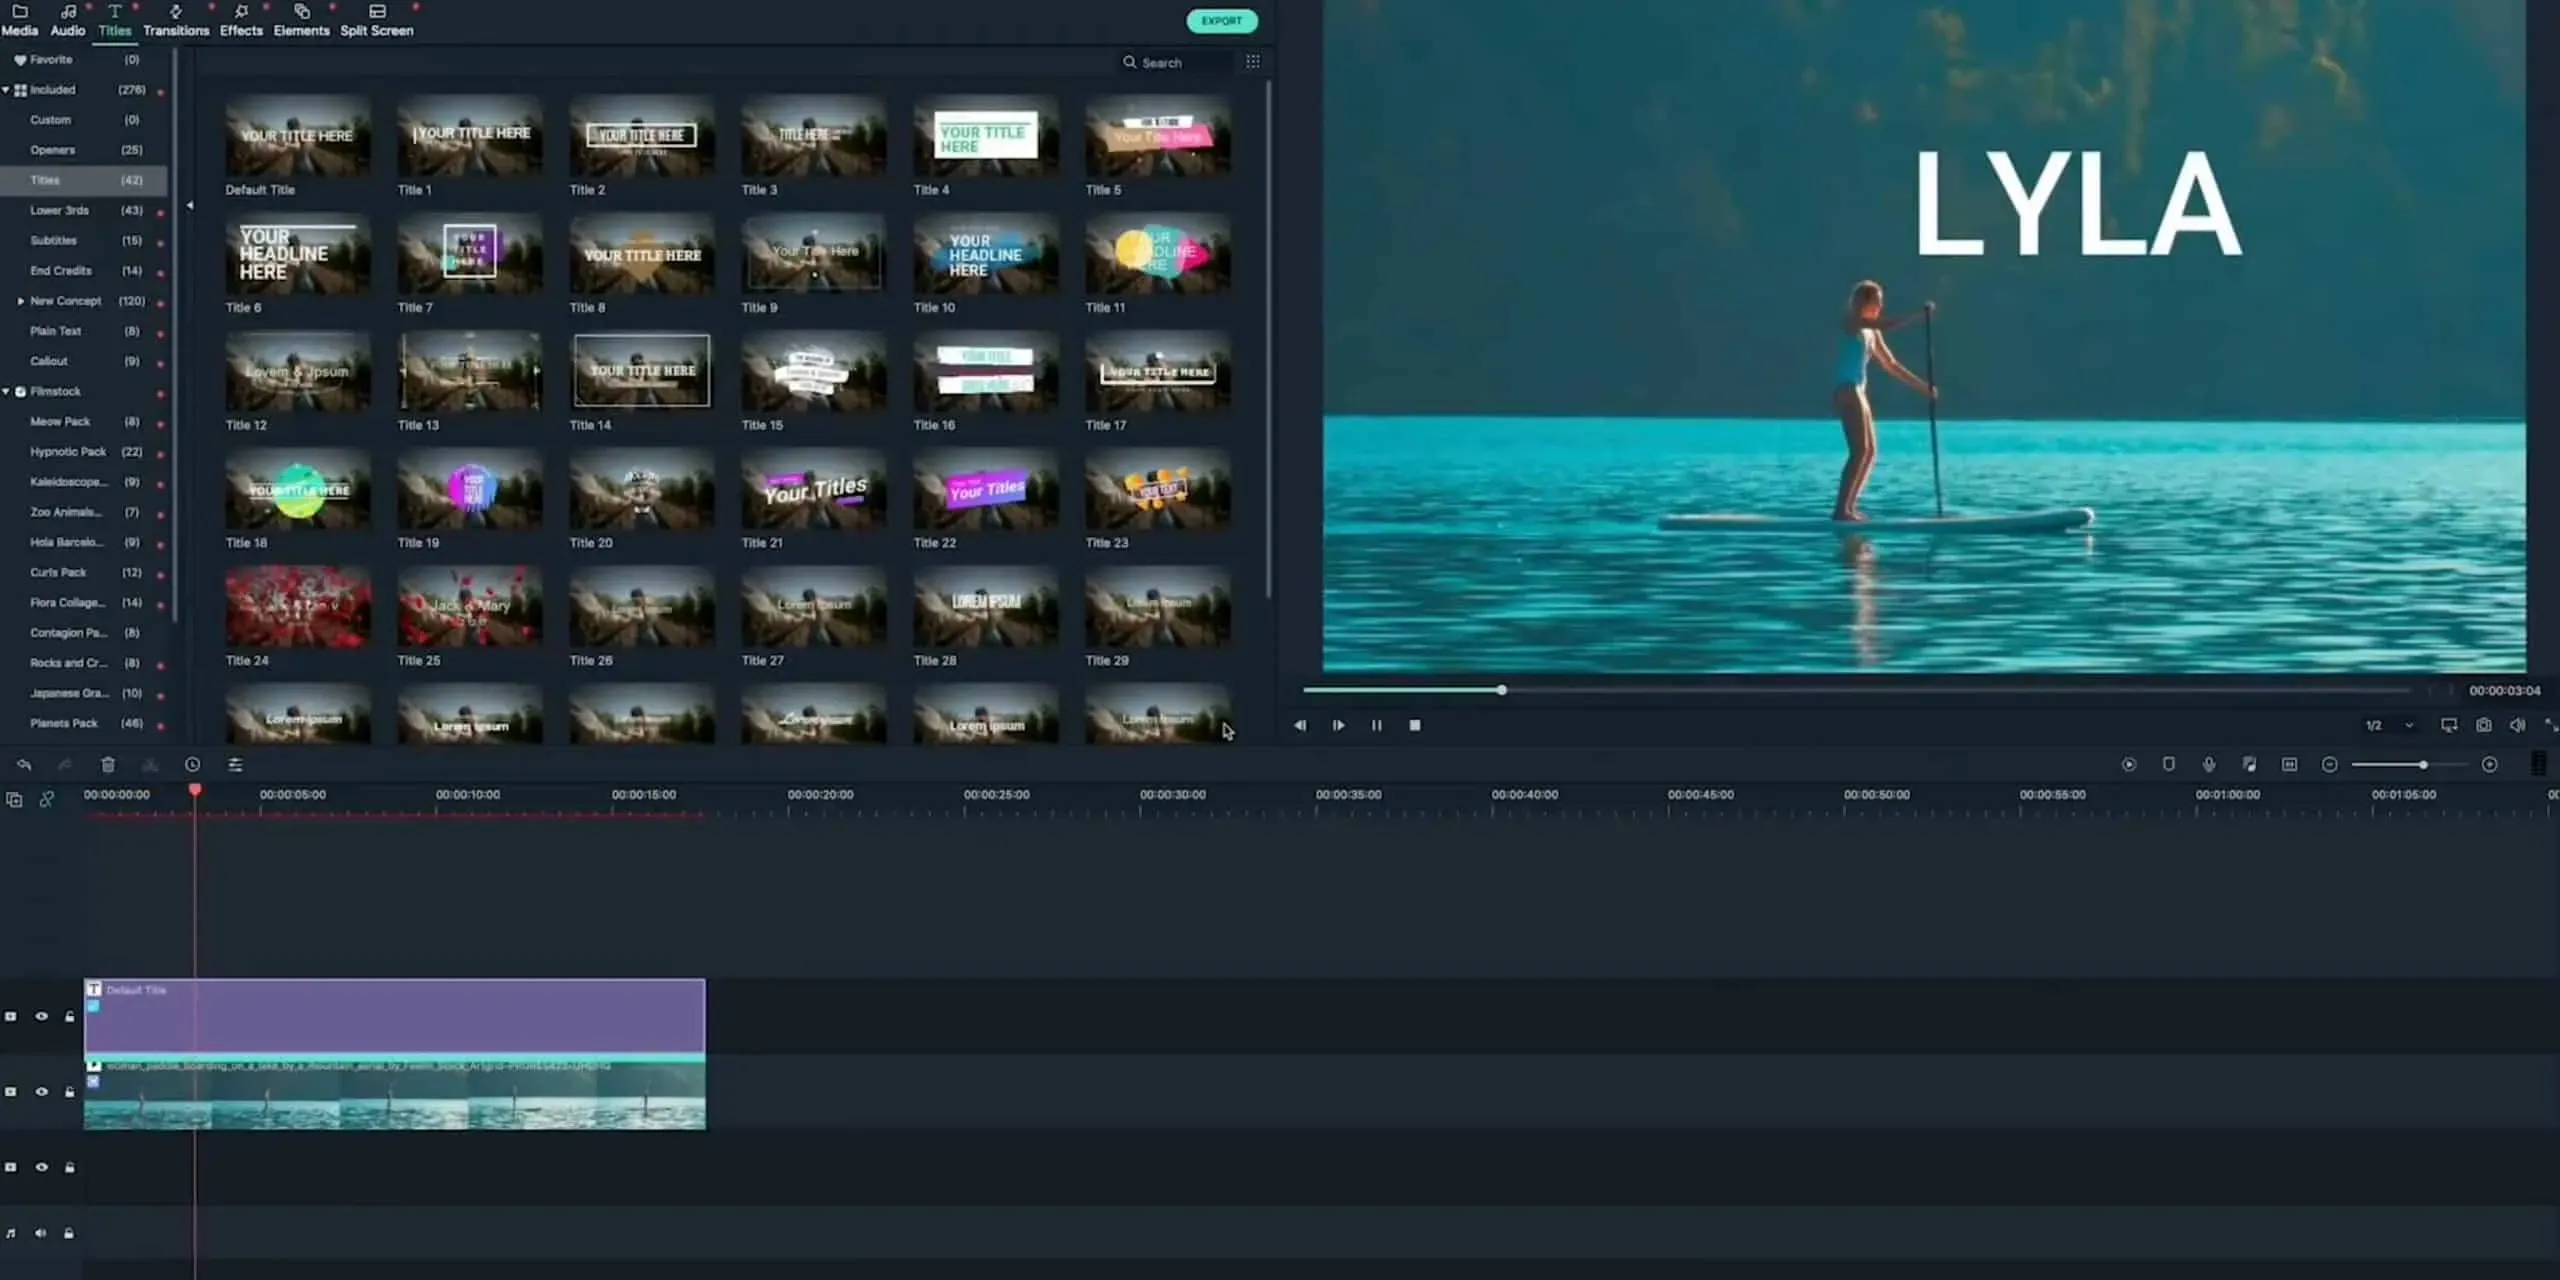This screenshot has width=2560, height=1280.
Task: Click the pause button in transport
Action: coord(1376,725)
